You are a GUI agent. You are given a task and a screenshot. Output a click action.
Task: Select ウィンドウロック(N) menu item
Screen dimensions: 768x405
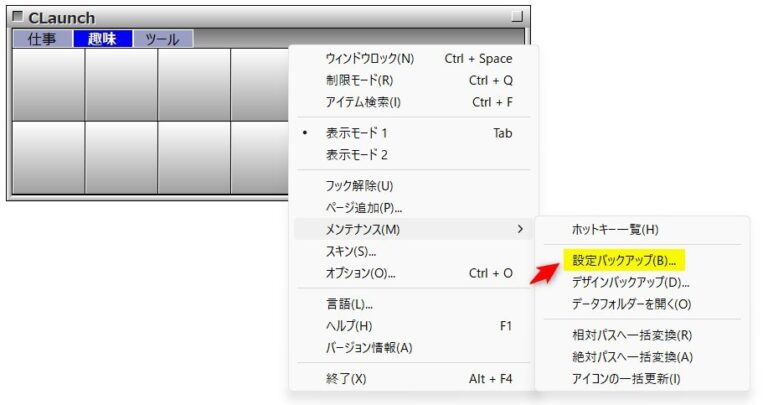413,58
